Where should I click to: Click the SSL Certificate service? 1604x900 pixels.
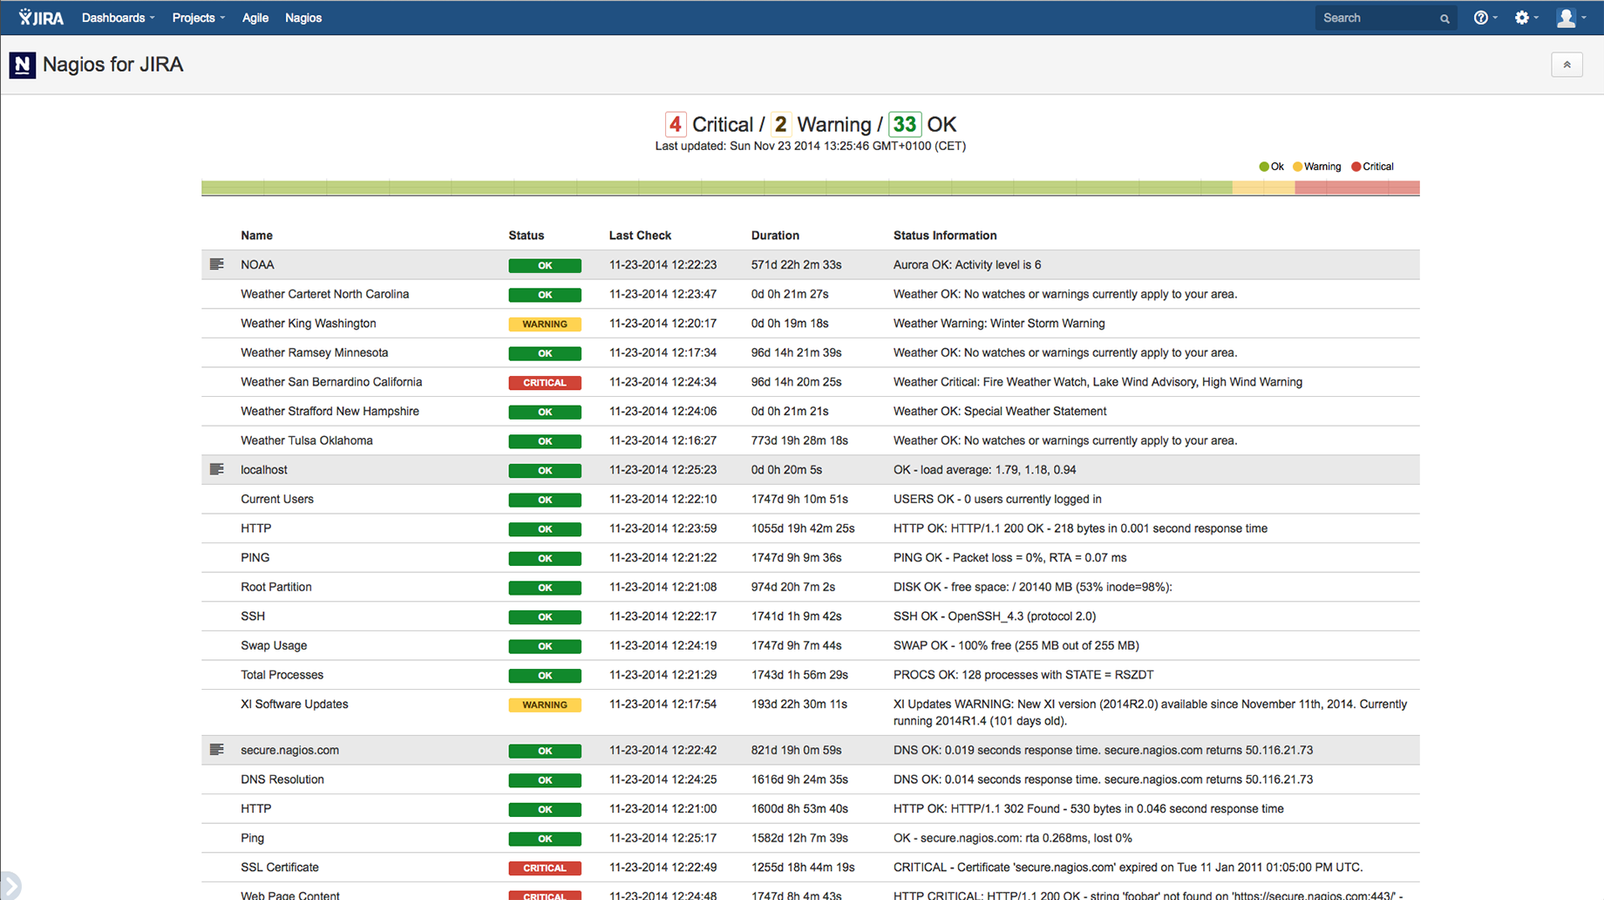[x=280, y=867]
